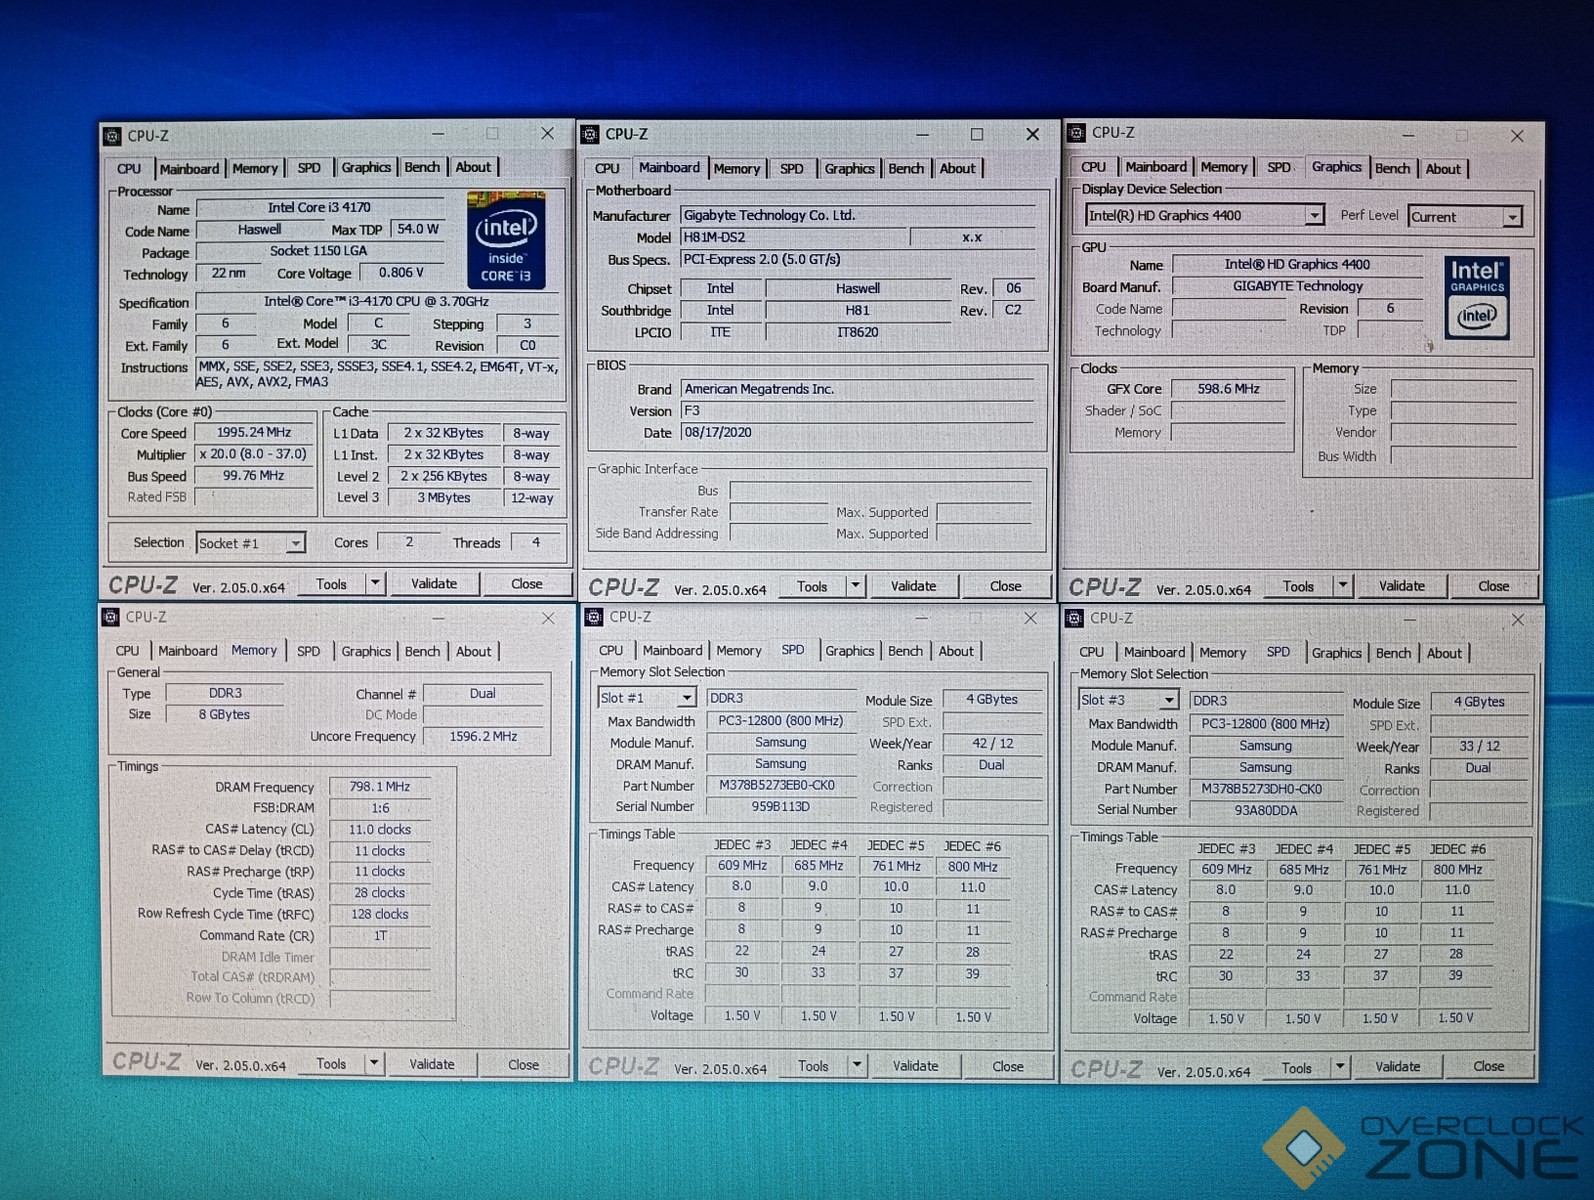This screenshot has width=1594, height=1200.
Task: Click the CPU-Z app icon in the Slot #1 SPD window title bar
Action: pos(594,617)
